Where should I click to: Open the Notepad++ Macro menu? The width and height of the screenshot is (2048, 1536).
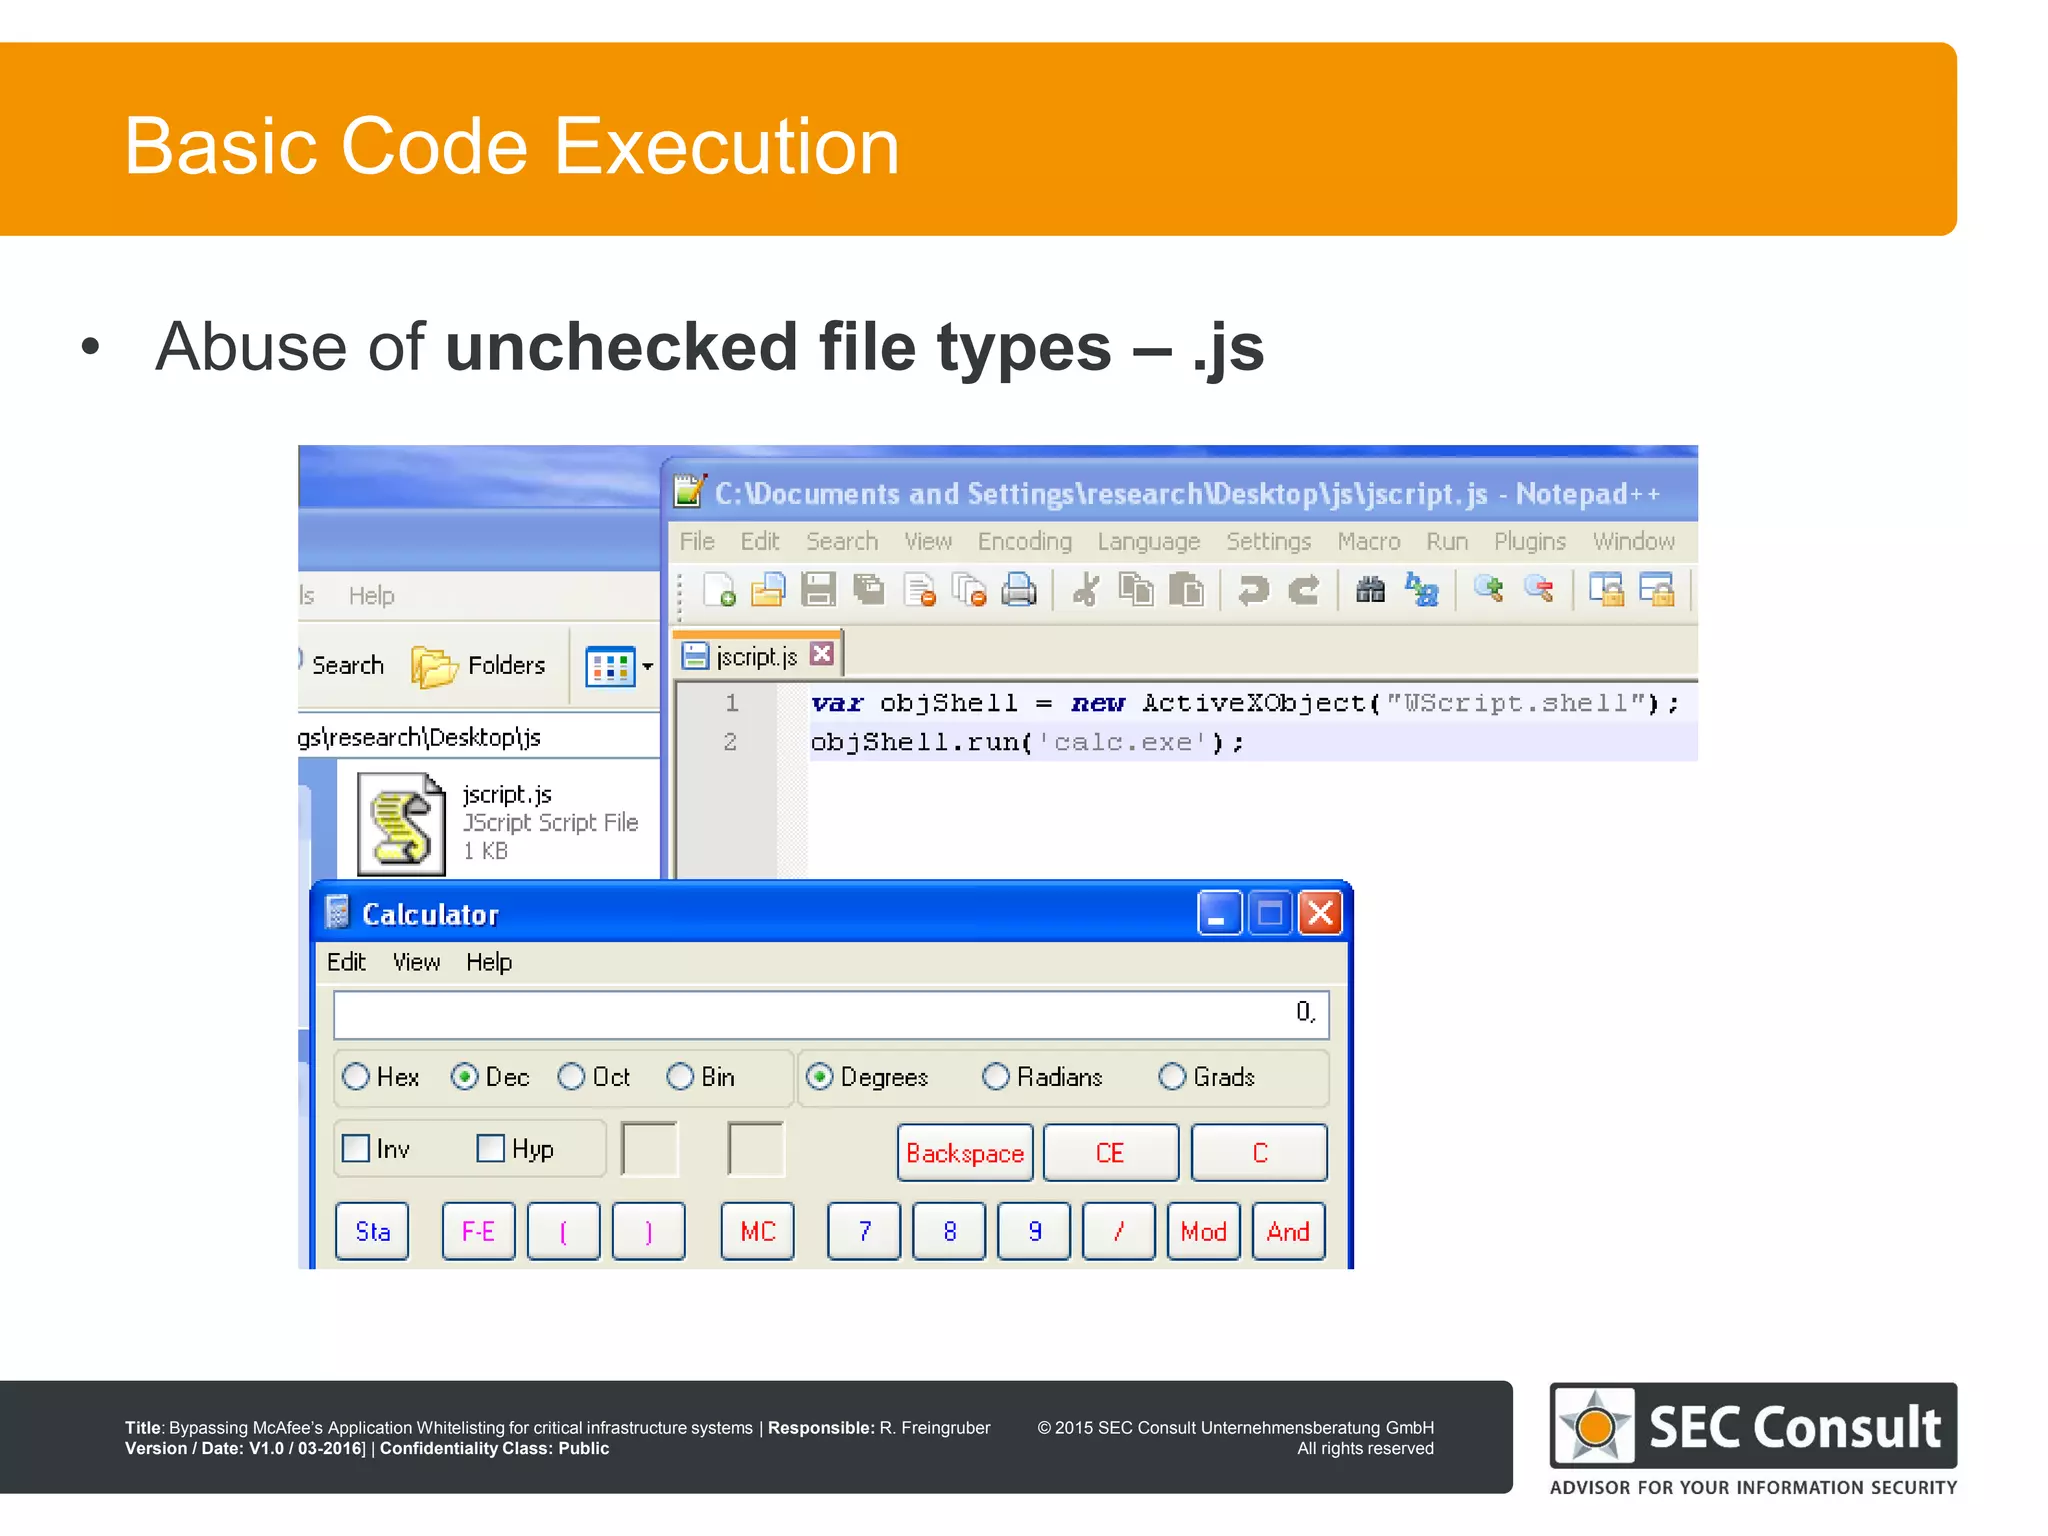(x=1369, y=541)
